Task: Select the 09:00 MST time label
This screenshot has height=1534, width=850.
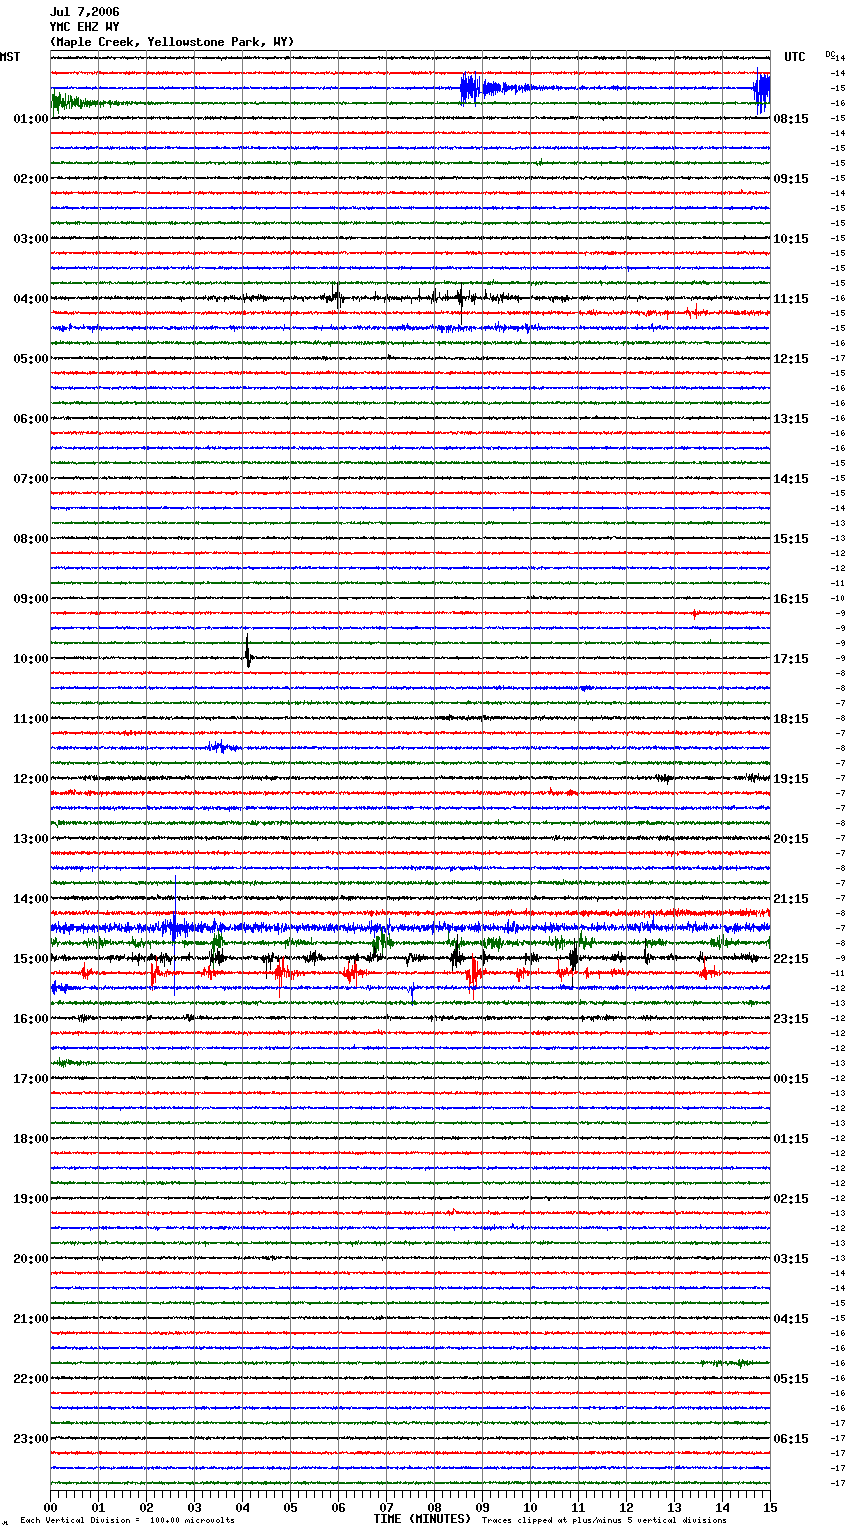Action: click(31, 599)
